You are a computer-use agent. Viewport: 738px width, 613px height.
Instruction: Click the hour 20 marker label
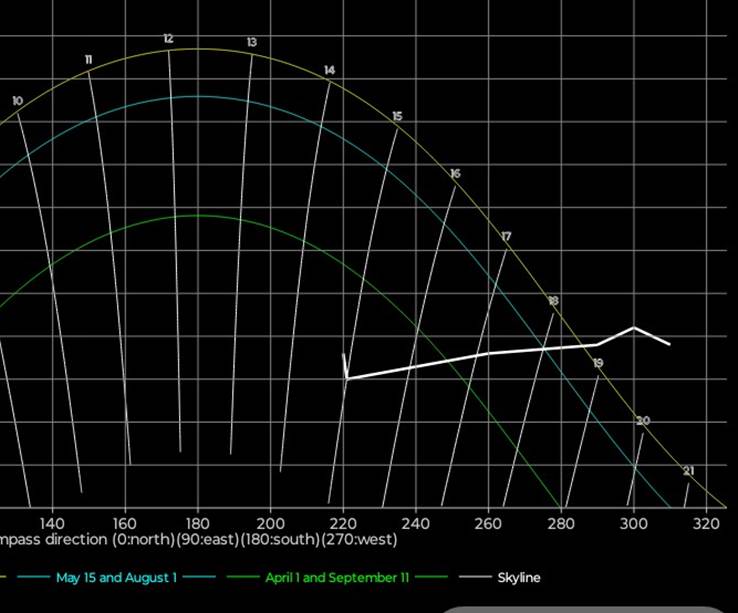coord(643,421)
